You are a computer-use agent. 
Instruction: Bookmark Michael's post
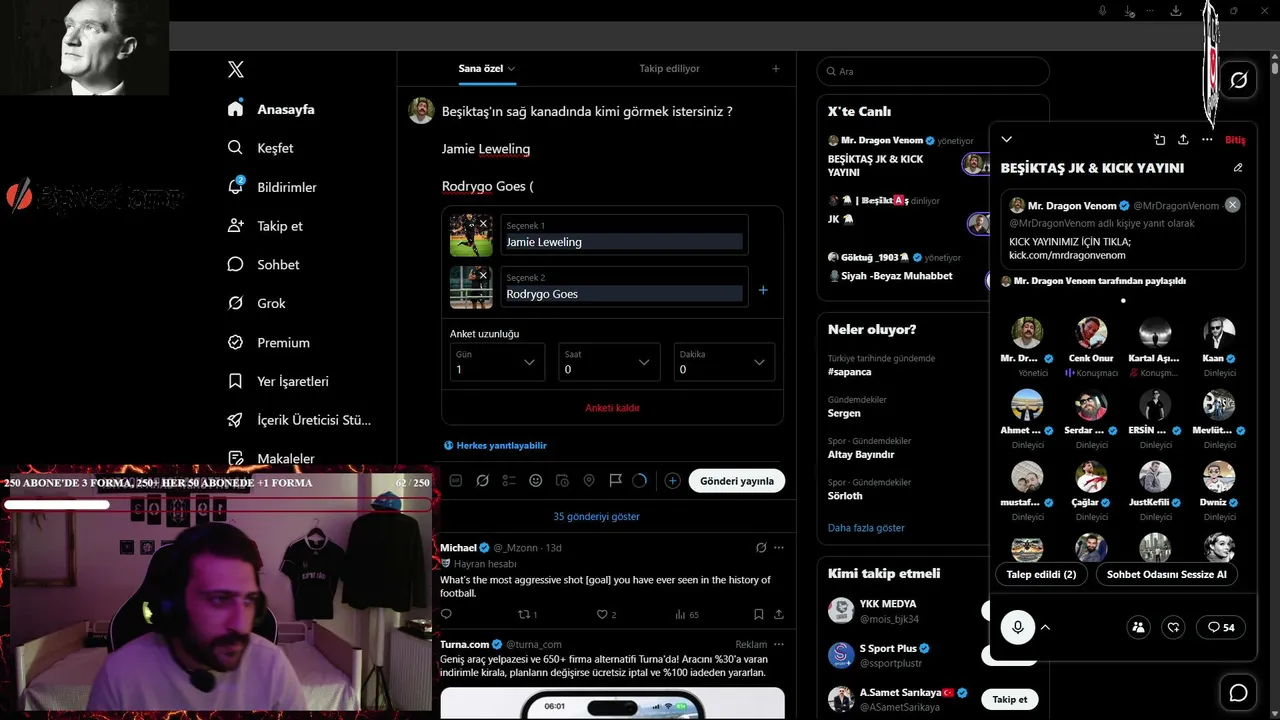click(x=758, y=614)
